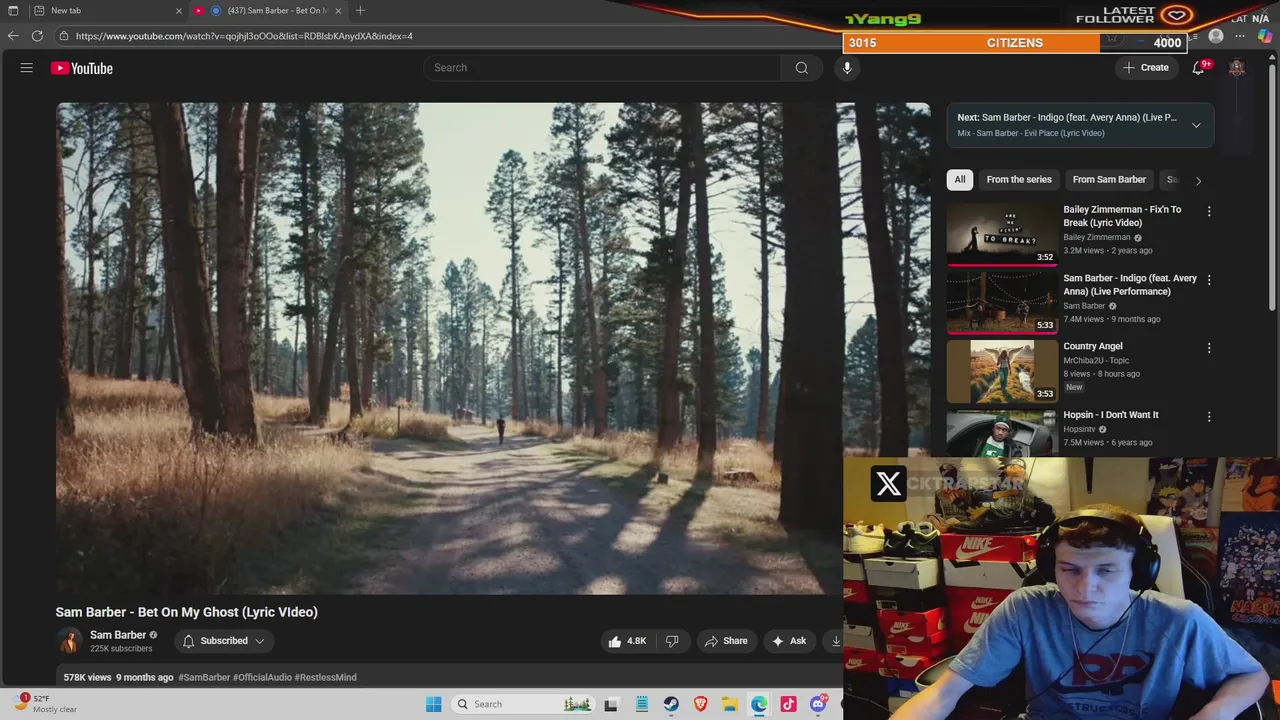Open the Hopsin I Don't Want It thumbnail
The width and height of the screenshot is (1280, 720).
pyautogui.click(x=1002, y=432)
